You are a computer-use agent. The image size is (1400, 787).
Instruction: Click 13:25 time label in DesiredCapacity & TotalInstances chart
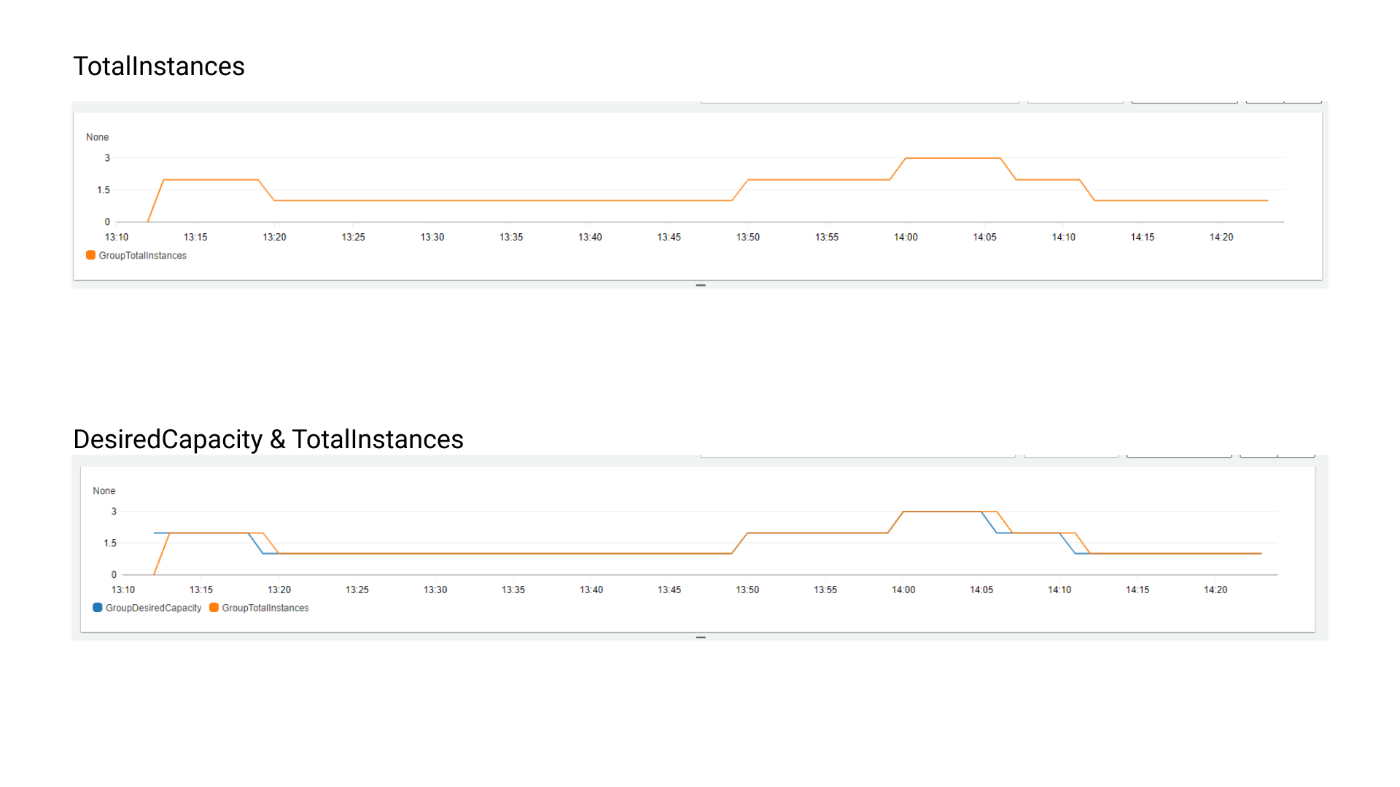click(x=357, y=590)
